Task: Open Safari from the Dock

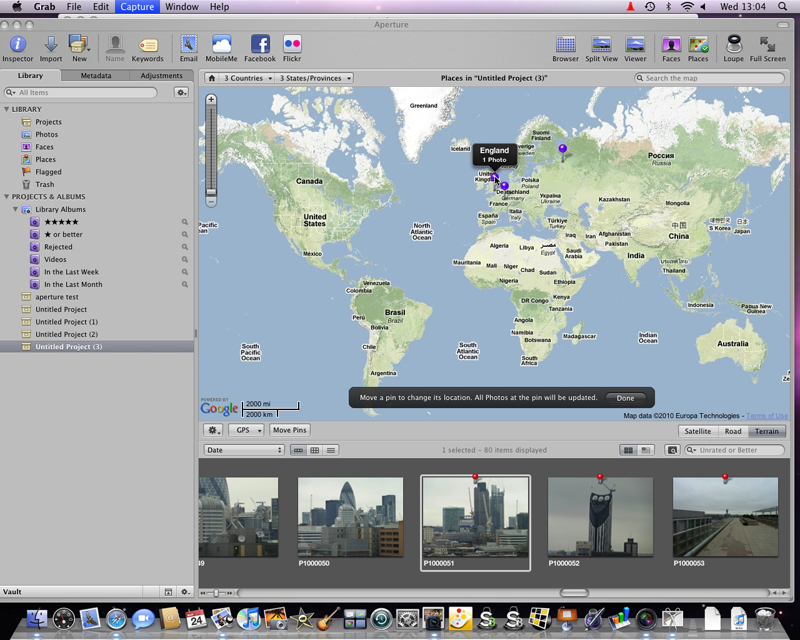Action: [x=116, y=620]
